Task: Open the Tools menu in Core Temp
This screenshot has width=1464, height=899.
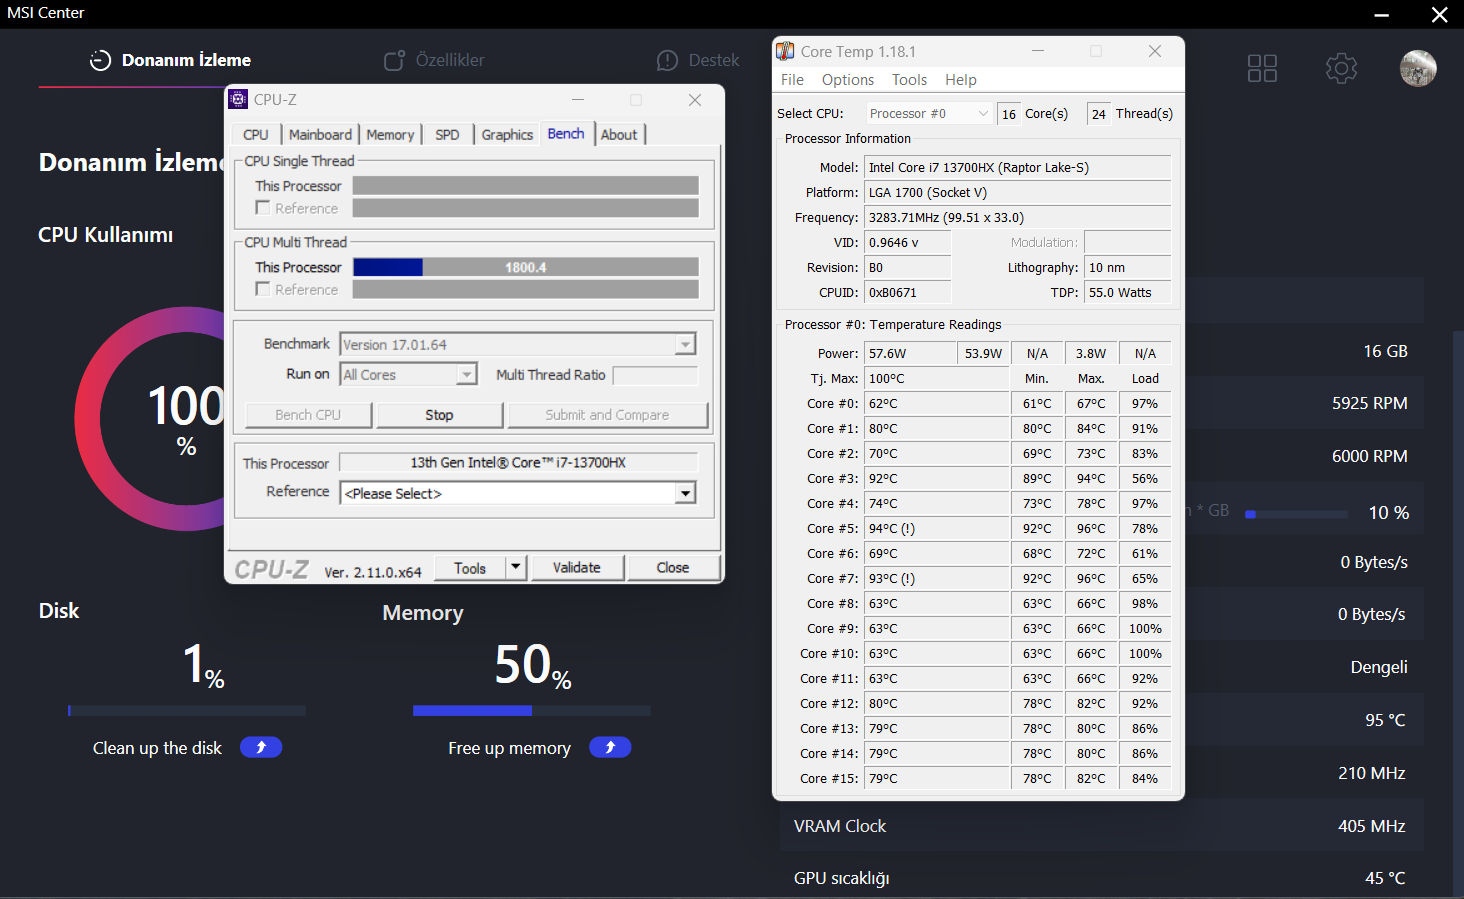Action: point(909,80)
